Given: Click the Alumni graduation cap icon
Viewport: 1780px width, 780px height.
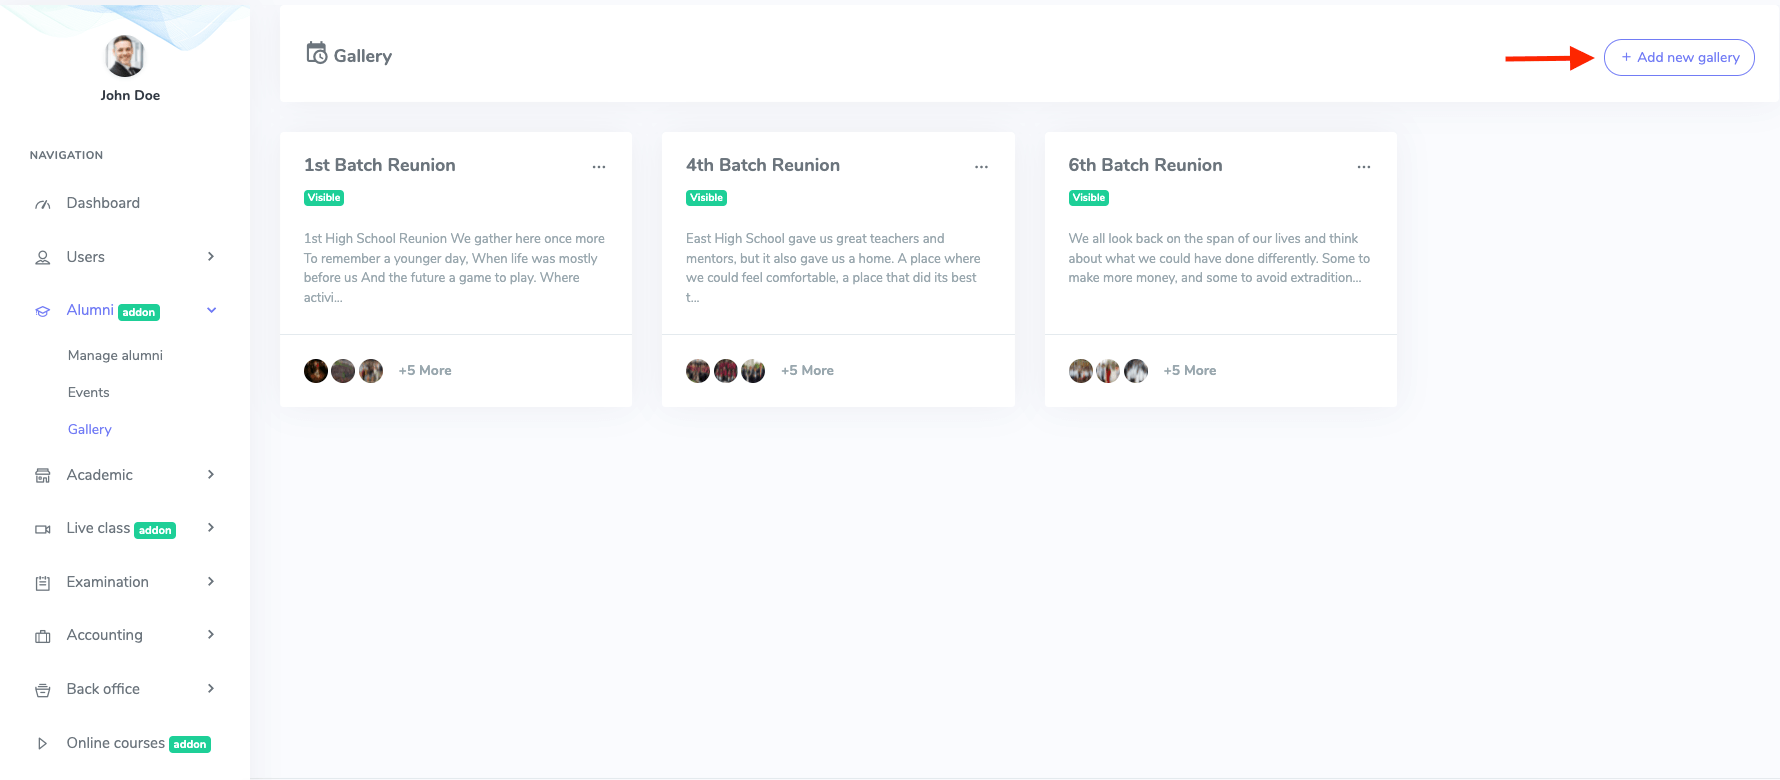Looking at the screenshot, I should click(x=43, y=311).
